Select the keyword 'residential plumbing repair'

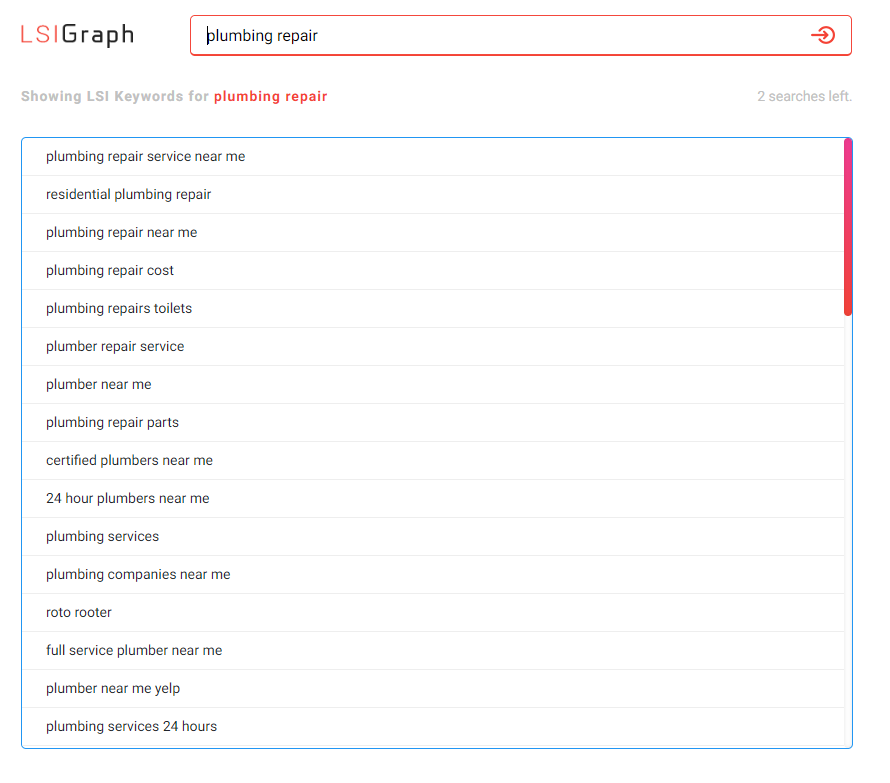pyautogui.click(x=131, y=194)
